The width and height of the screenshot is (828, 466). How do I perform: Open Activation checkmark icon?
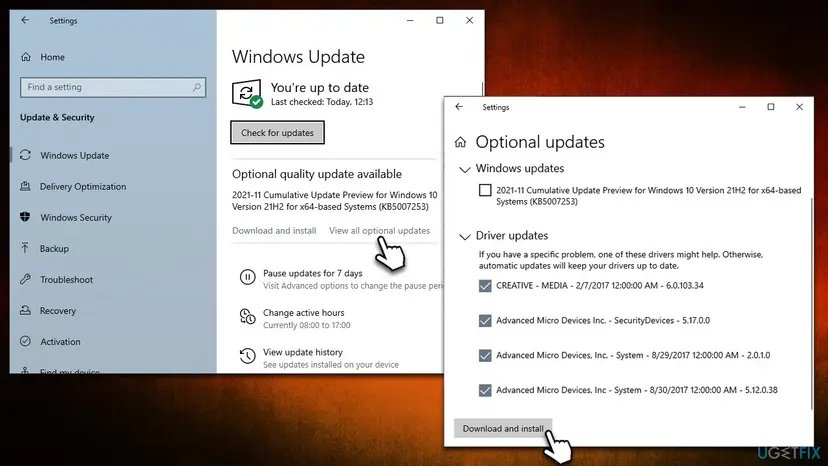25,341
